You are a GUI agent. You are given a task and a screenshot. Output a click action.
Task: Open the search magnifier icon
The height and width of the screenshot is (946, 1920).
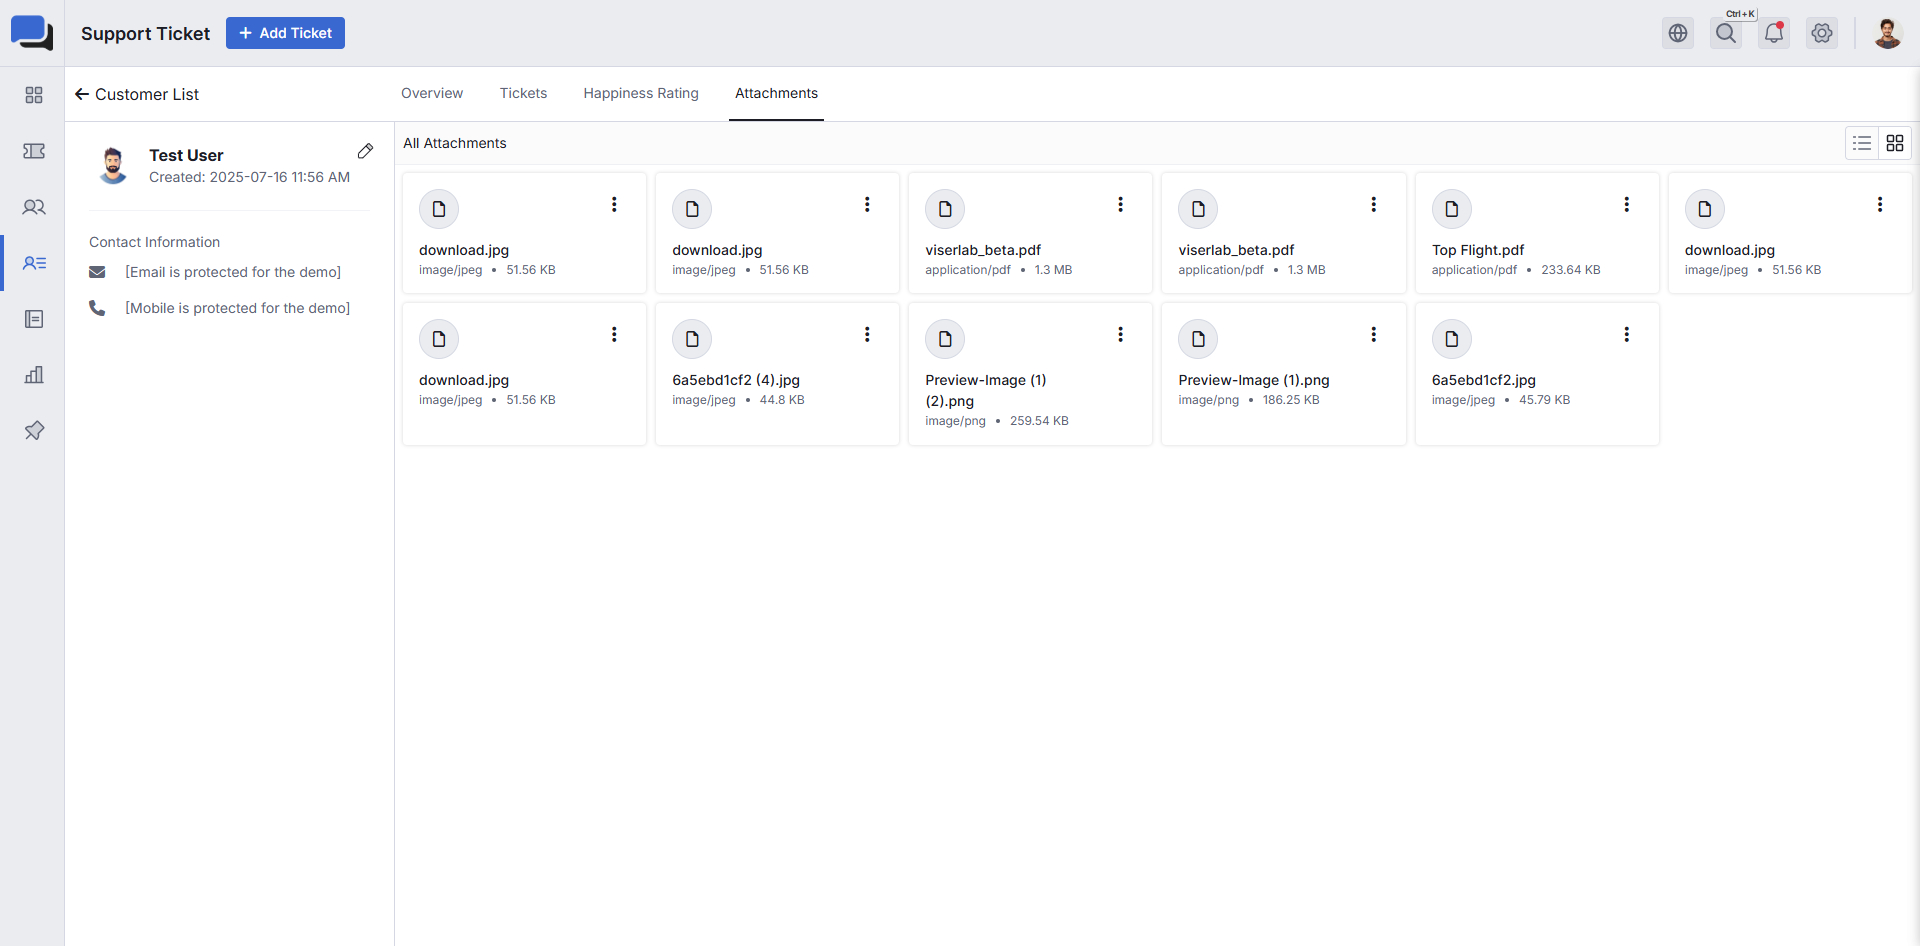click(x=1726, y=33)
